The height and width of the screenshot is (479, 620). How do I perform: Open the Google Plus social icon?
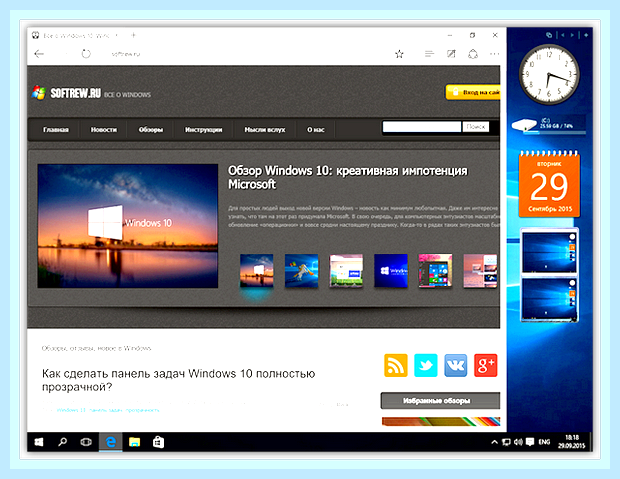tap(486, 365)
